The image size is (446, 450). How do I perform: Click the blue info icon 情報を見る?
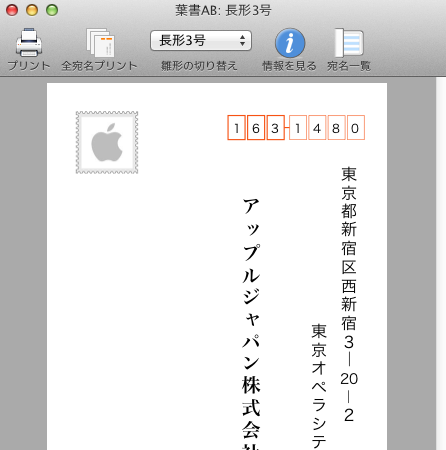pos(290,43)
